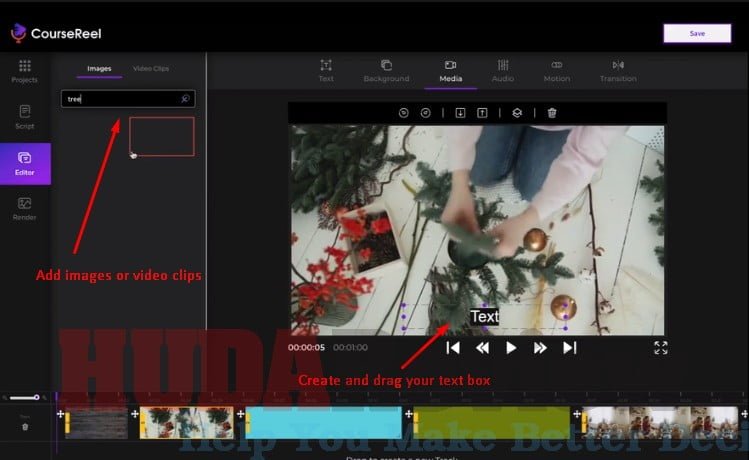Click the rewind button
749x460 pixels.
pos(482,348)
